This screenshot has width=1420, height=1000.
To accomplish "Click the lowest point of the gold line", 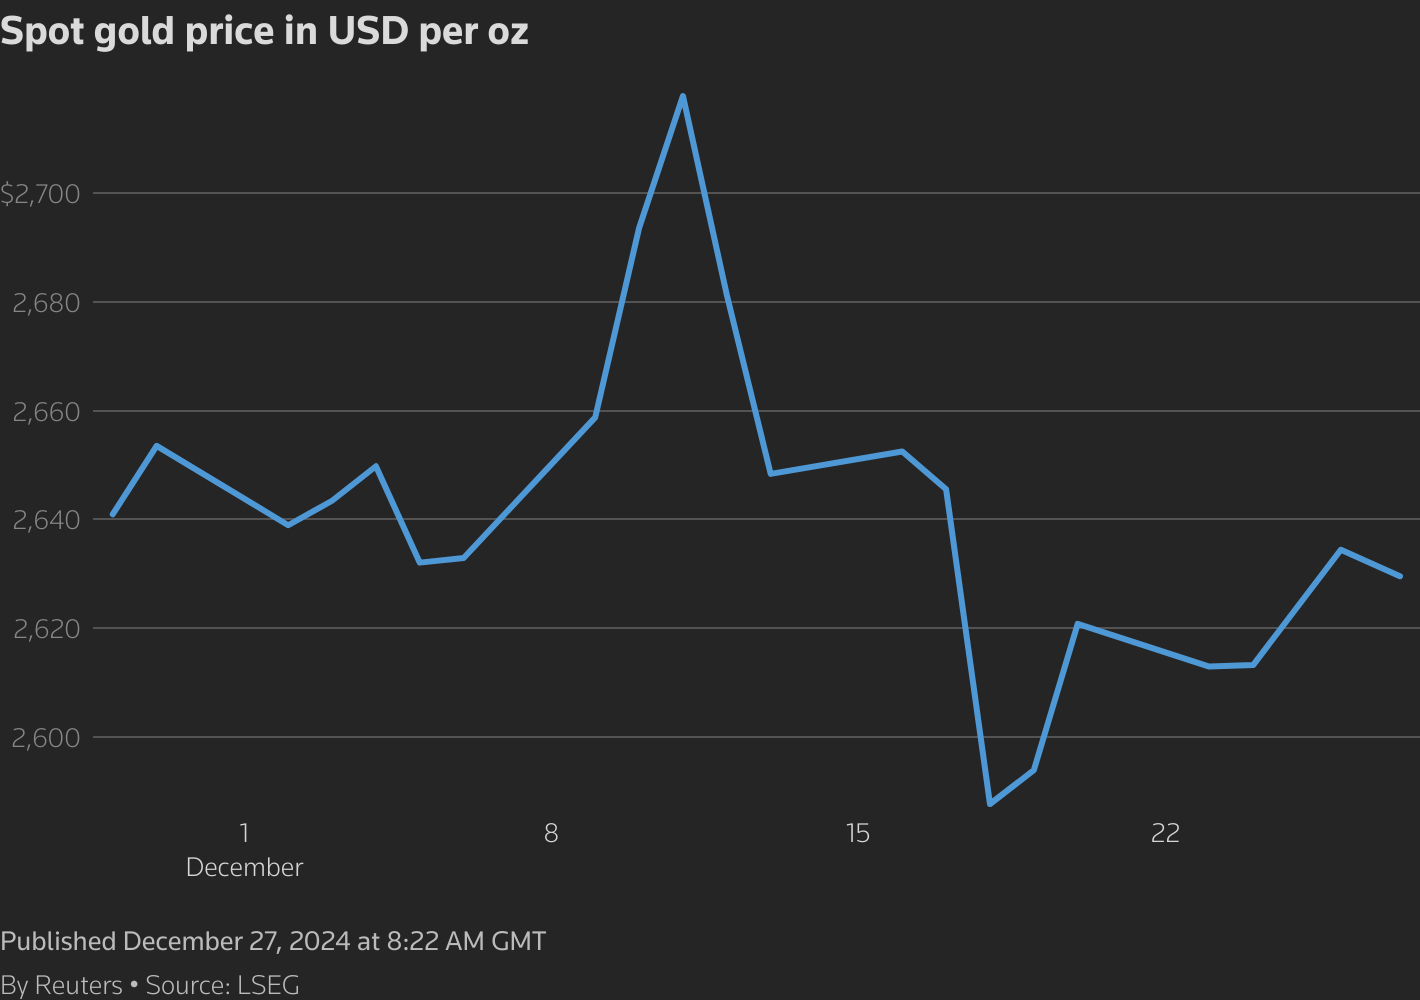I will 990,803.
